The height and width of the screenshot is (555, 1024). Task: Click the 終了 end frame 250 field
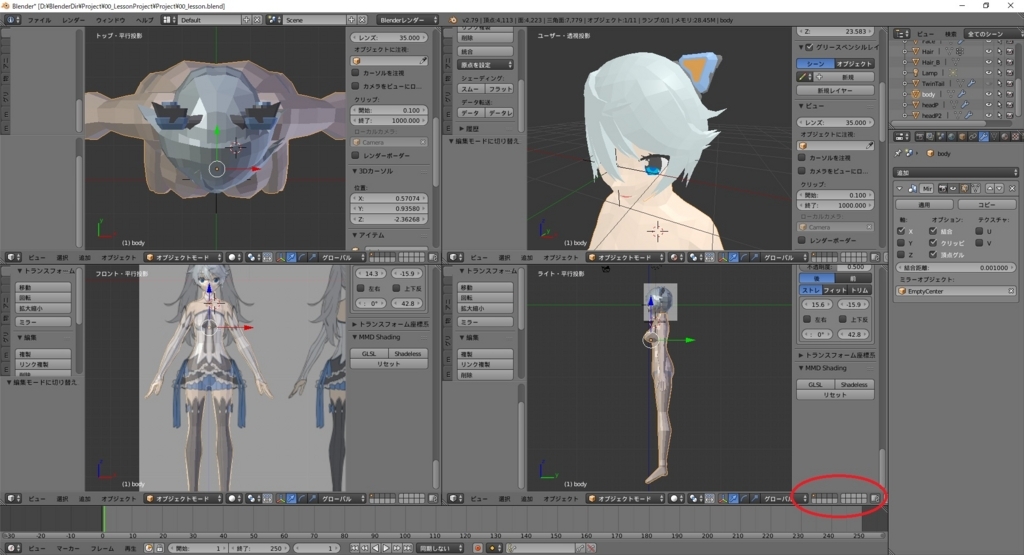pos(260,548)
